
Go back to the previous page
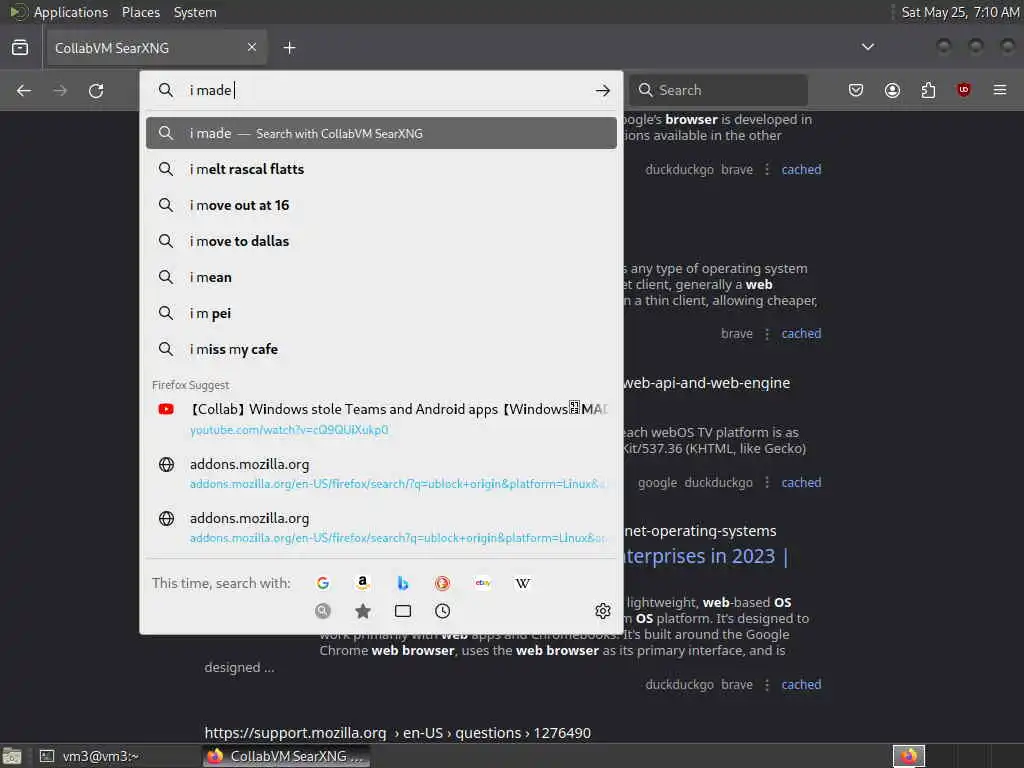coord(24,90)
